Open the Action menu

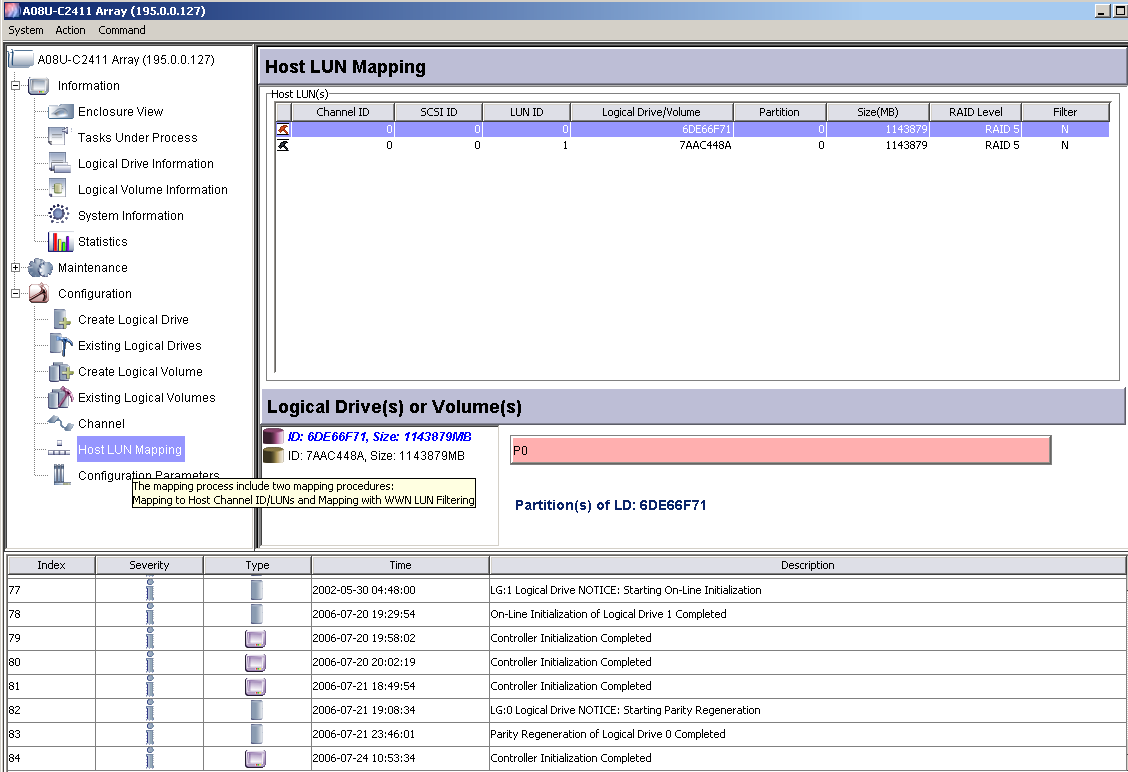coord(71,30)
